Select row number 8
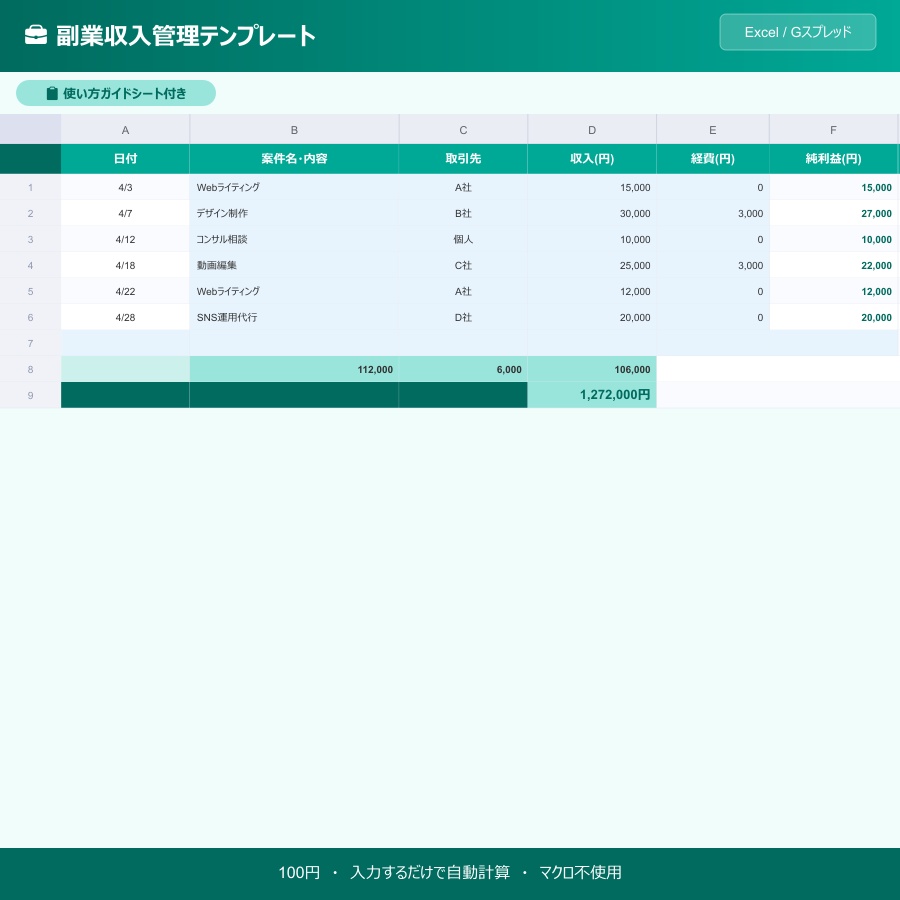The height and width of the screenshot is (900, 900). coord(30,369)
